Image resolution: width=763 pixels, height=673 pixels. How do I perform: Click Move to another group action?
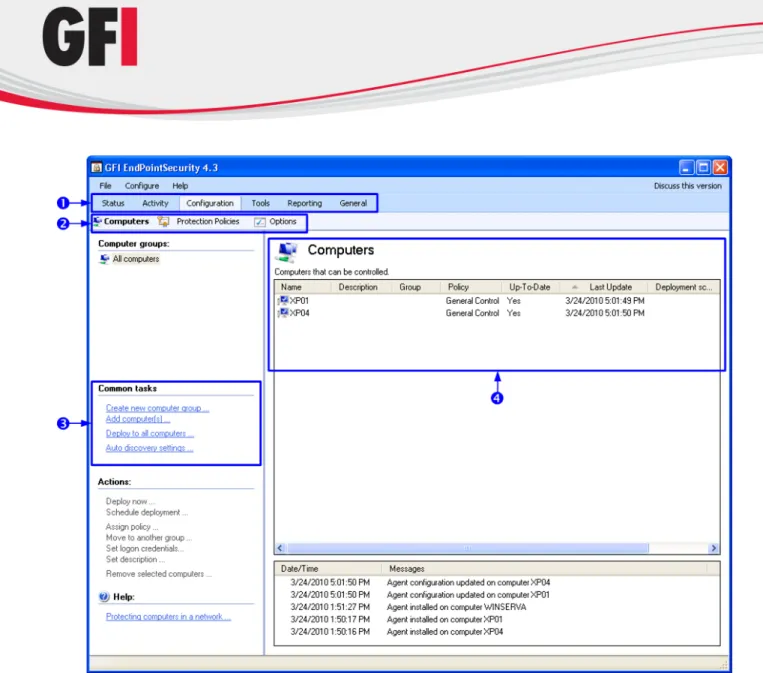point(148,538)
